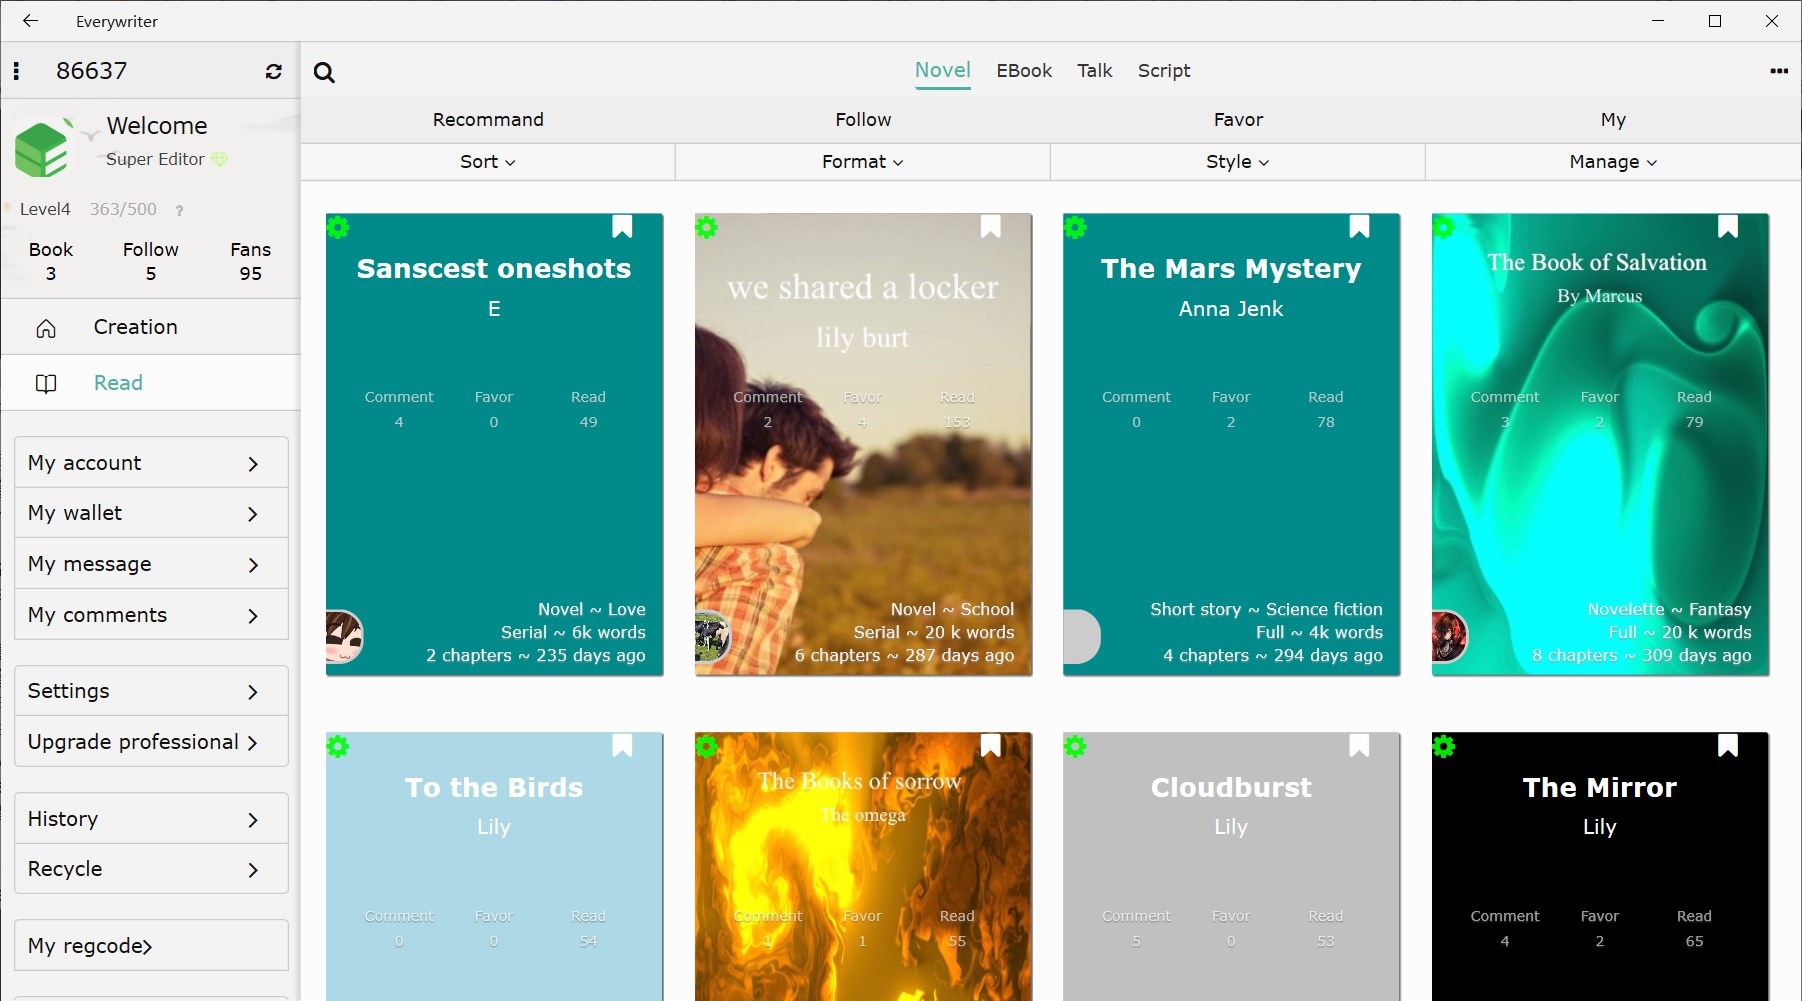View the Fans 95 list

[250, 261]
